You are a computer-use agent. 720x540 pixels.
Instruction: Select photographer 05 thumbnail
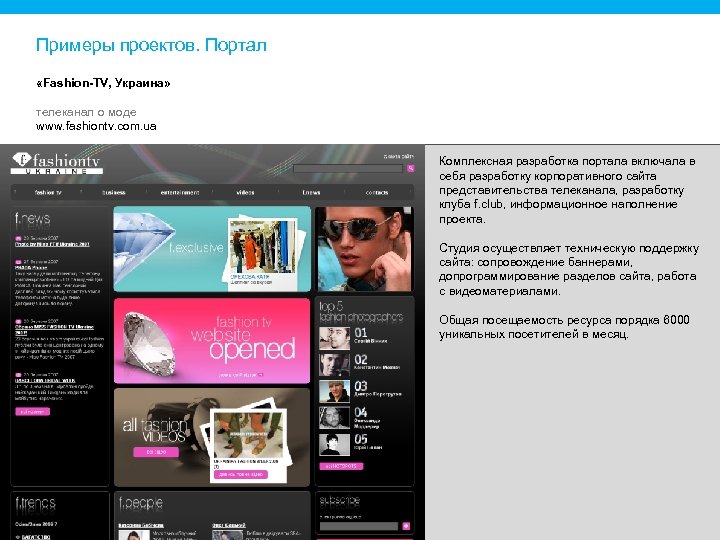334,444
